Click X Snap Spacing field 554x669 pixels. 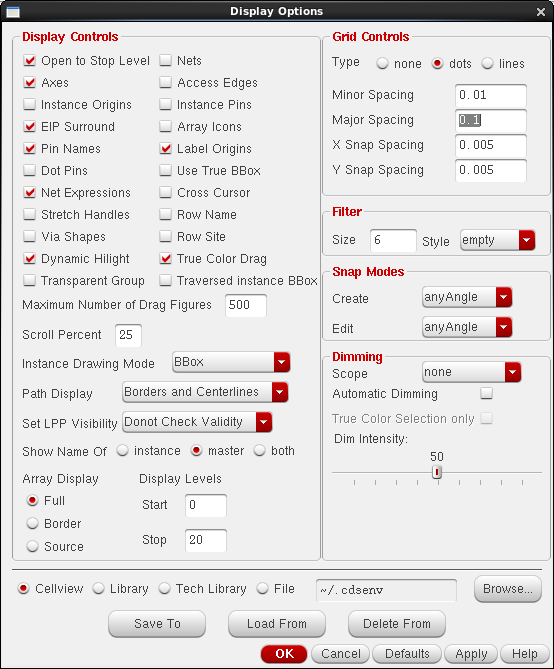point(491,145)
